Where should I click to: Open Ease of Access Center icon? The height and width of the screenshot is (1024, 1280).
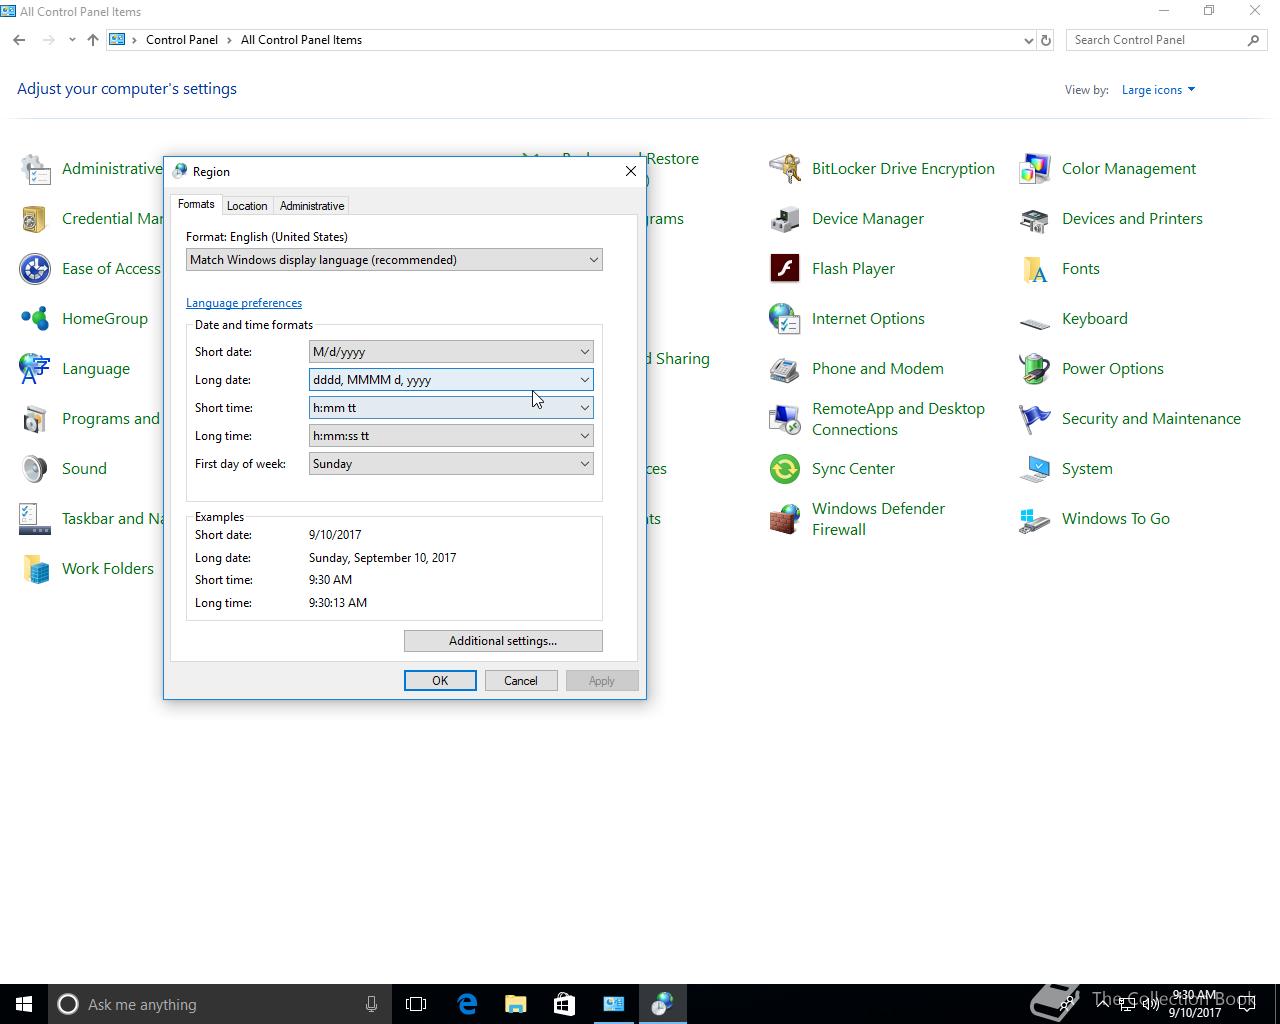point(35,269)
